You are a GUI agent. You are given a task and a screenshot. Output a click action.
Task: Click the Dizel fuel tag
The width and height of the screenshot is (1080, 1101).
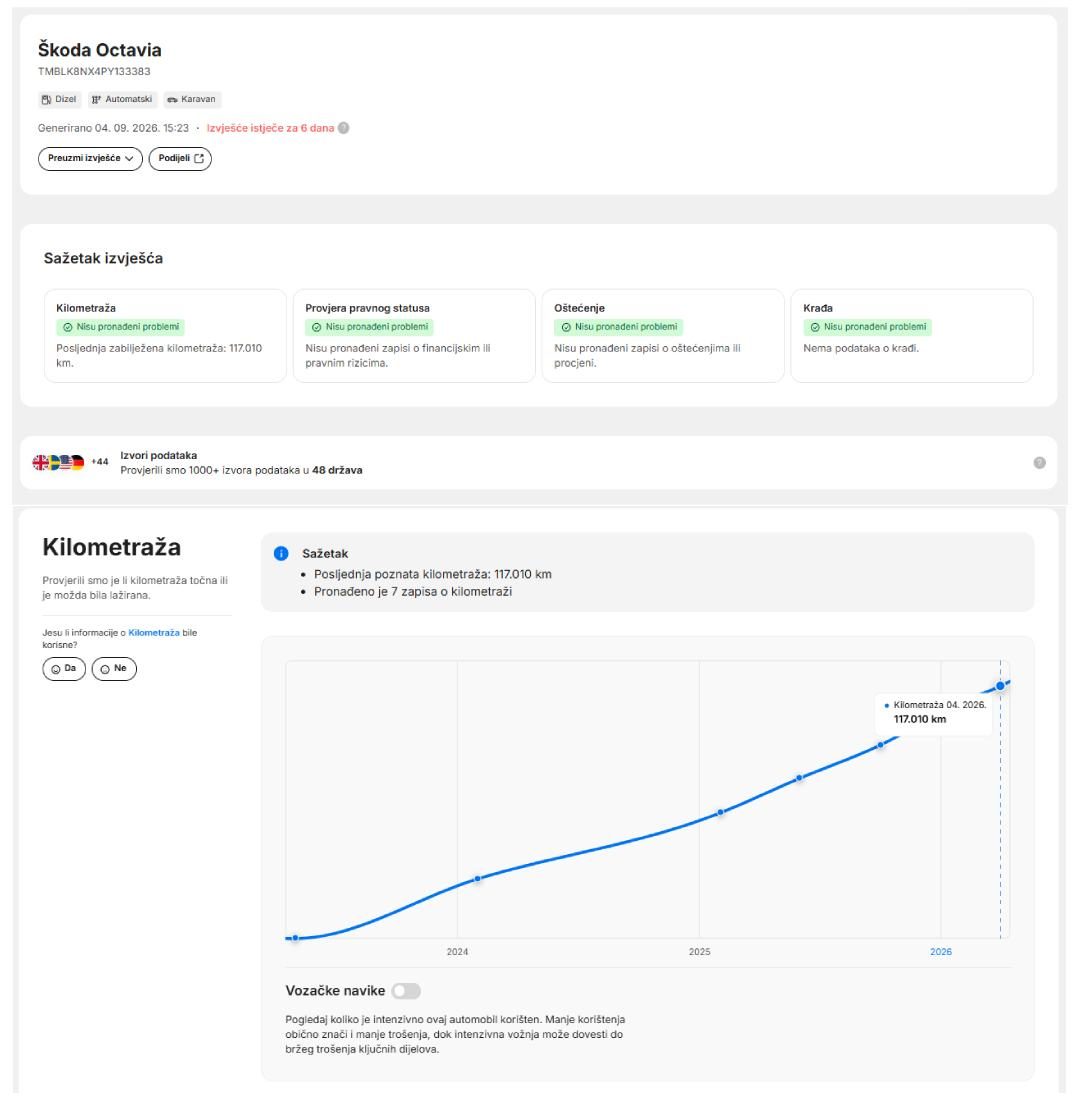pos(59,100)
